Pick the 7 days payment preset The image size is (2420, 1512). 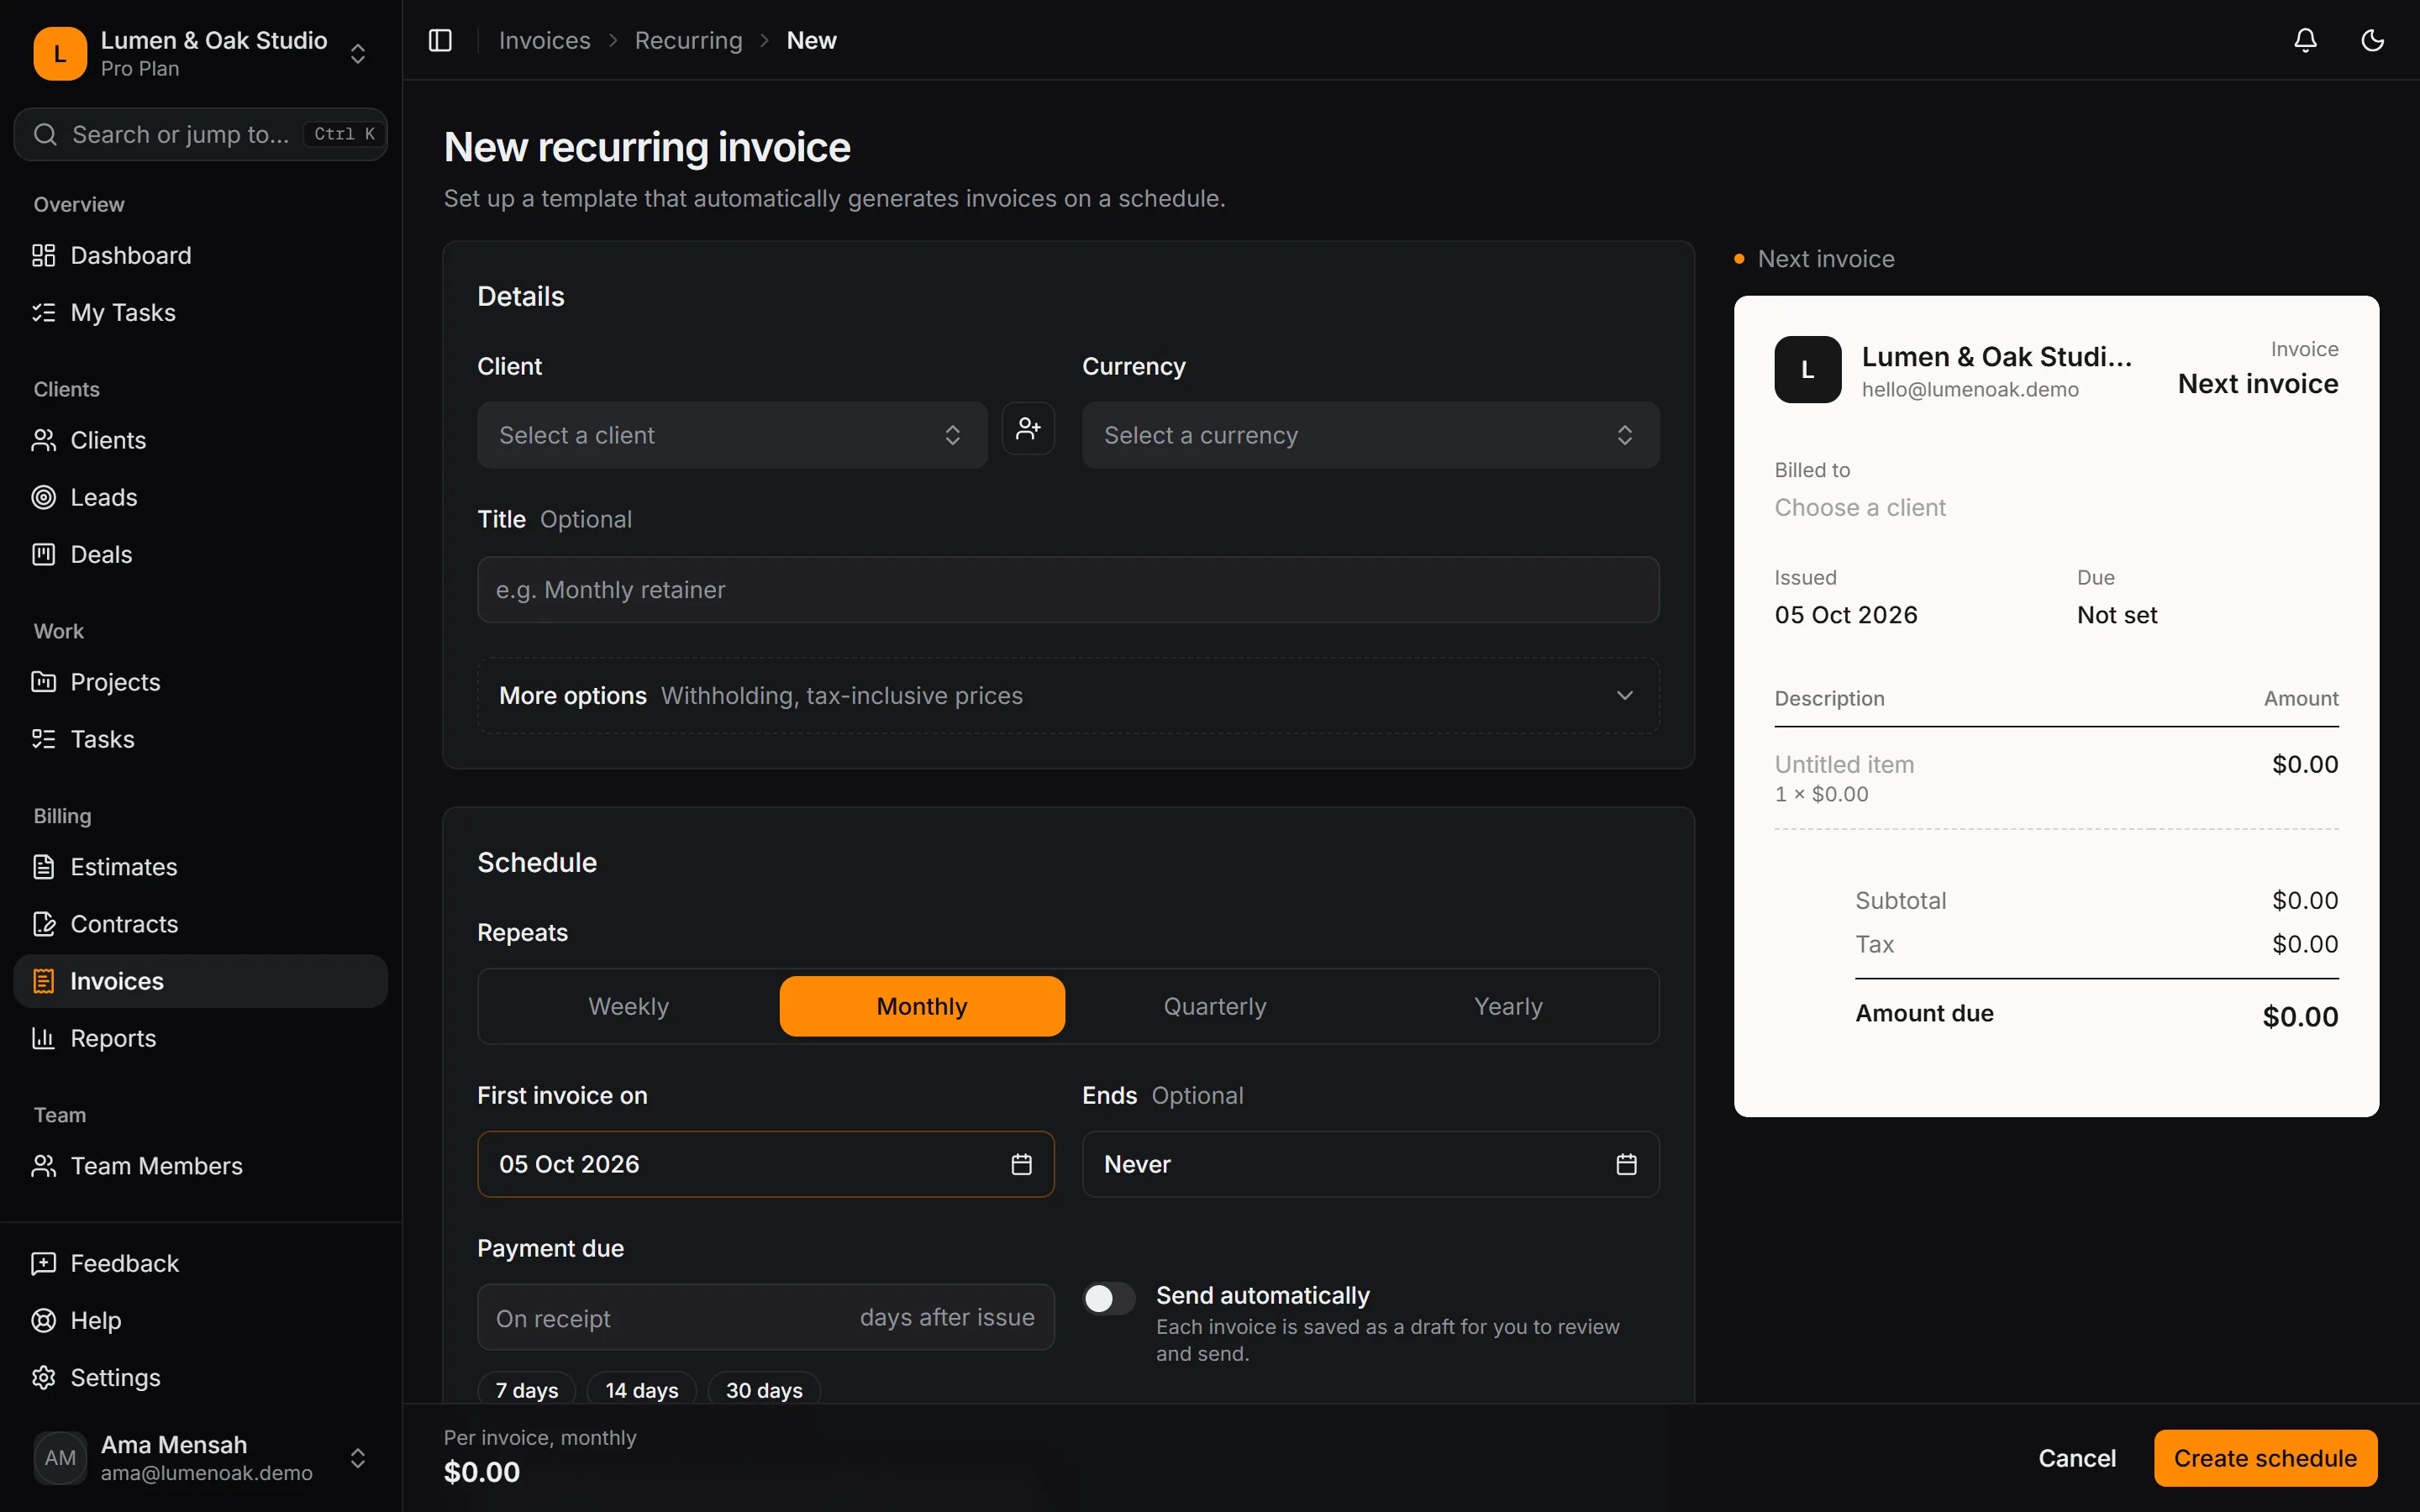pos(527,1390)
